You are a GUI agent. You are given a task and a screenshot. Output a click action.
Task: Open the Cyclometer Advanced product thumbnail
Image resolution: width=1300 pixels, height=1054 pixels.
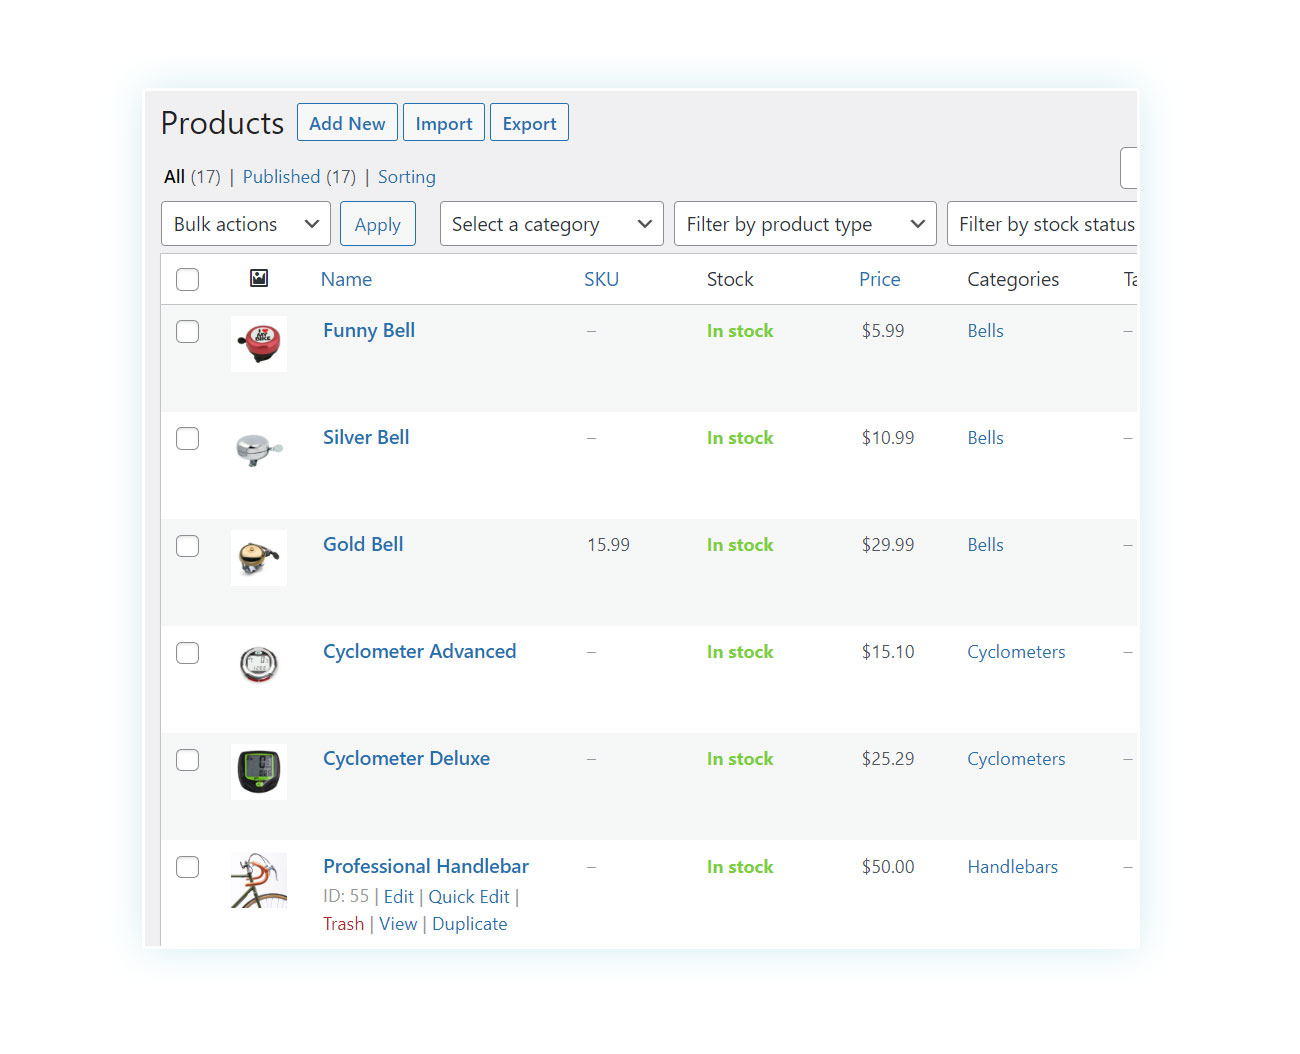[259, 665]
